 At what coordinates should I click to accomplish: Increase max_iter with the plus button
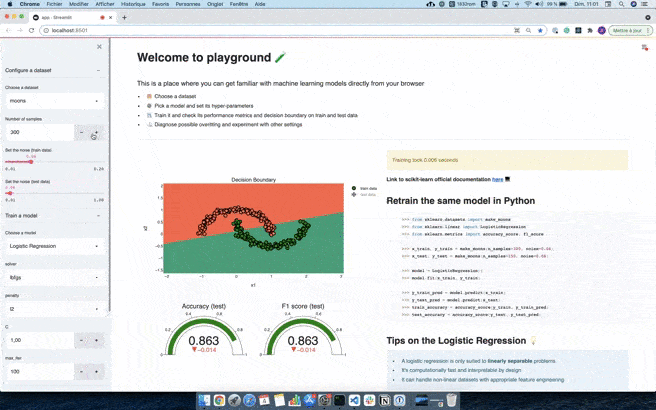pos(97,372)
